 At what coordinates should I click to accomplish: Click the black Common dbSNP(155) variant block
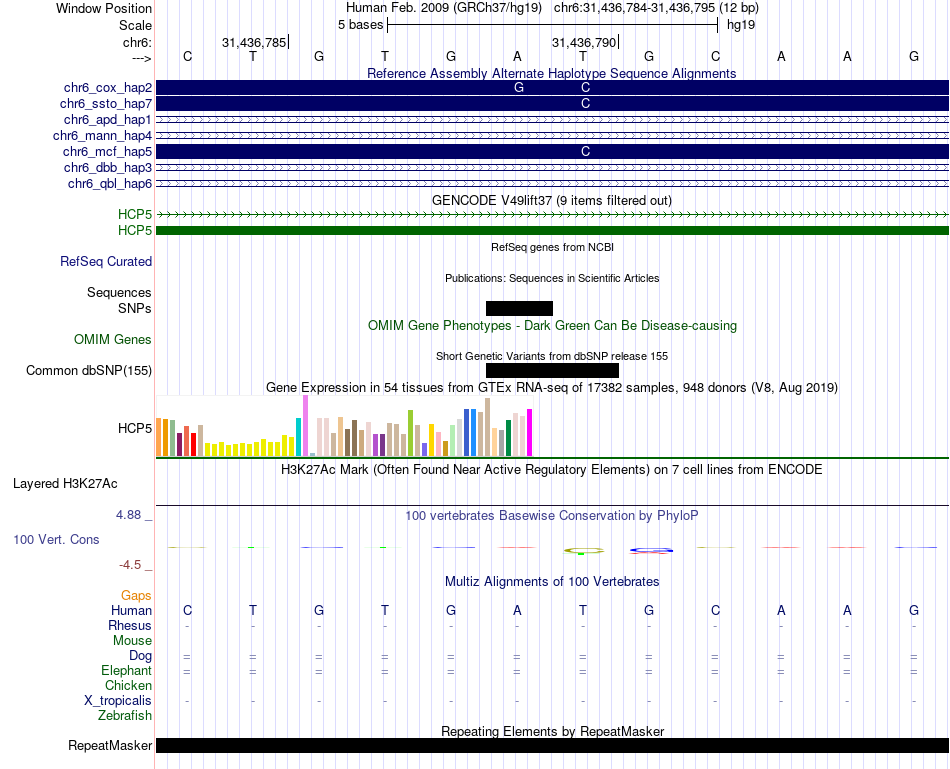point(553,370)
